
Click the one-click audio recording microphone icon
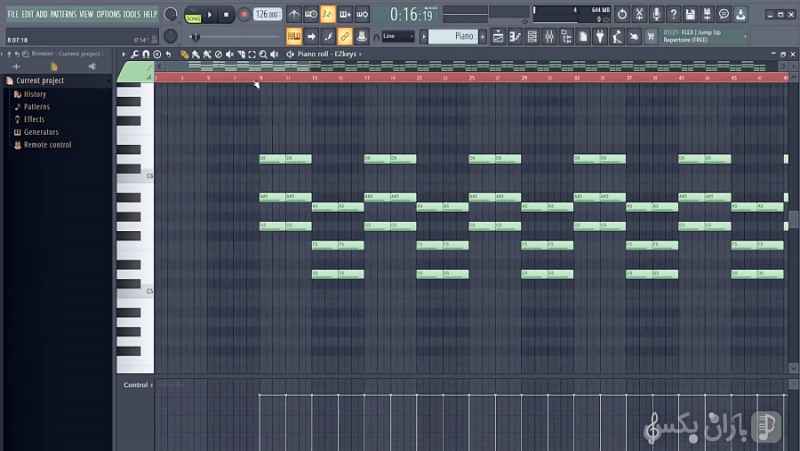[x=656, y=14]
